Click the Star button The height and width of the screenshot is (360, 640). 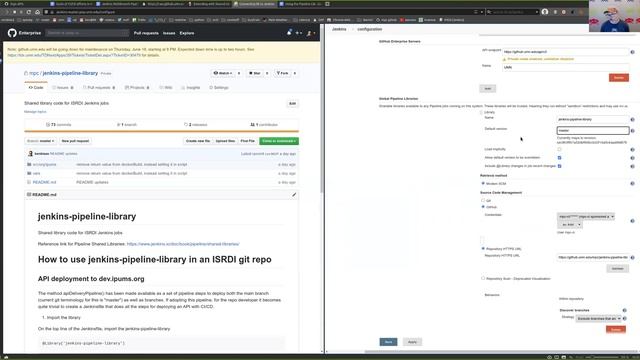[x=255, y=73]
